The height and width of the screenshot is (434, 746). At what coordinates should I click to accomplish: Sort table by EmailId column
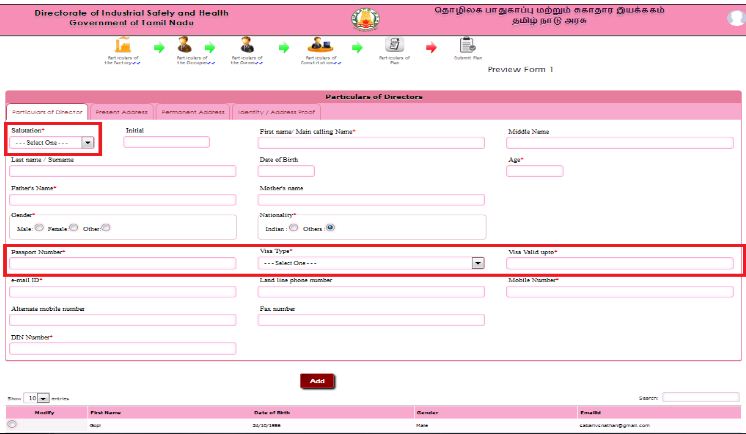[x=659, y=413]
